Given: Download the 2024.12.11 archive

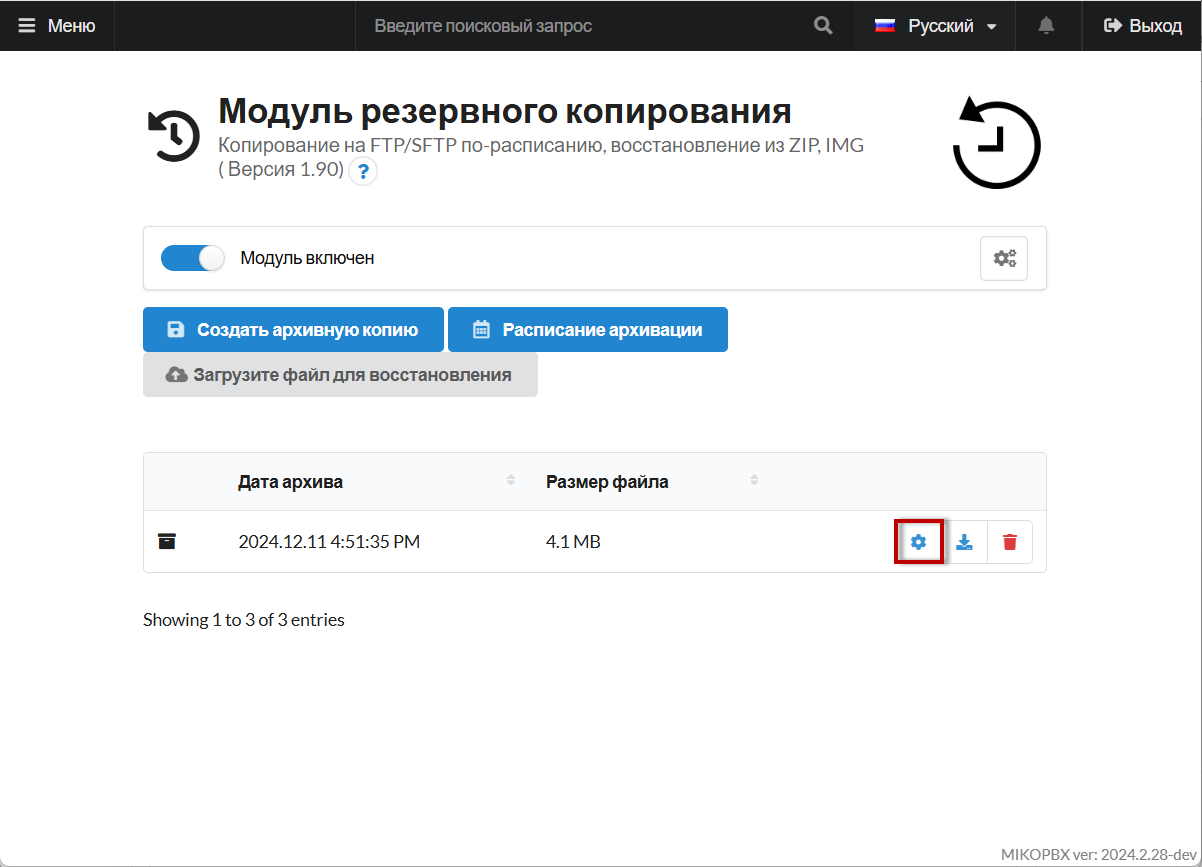Looking at the screenshot, I should point(965,542).
